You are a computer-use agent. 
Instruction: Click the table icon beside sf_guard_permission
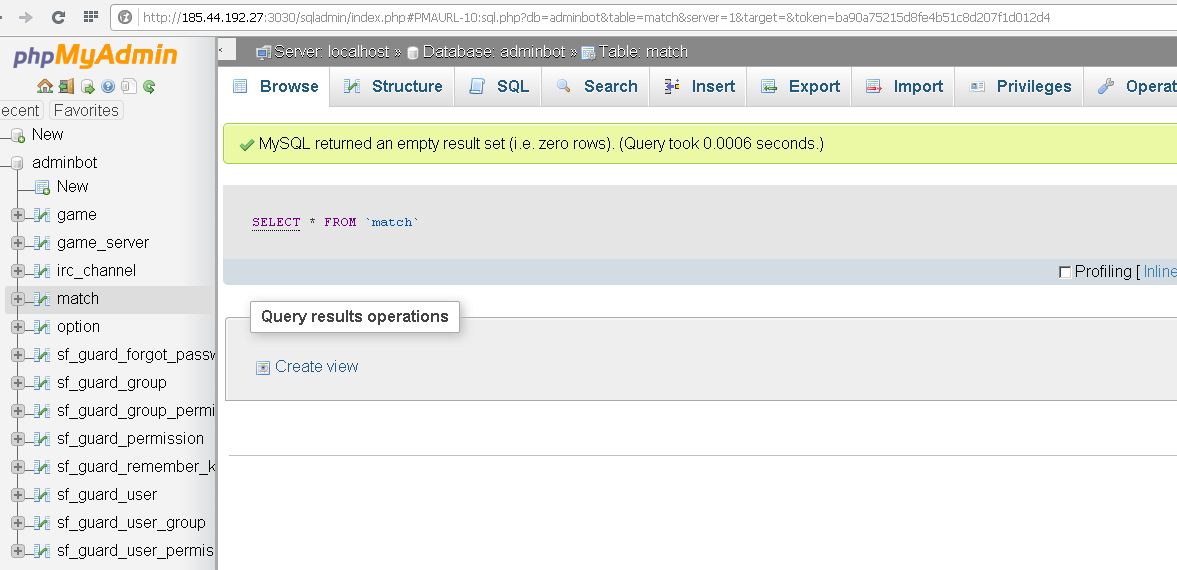click(x=43, y=439)
